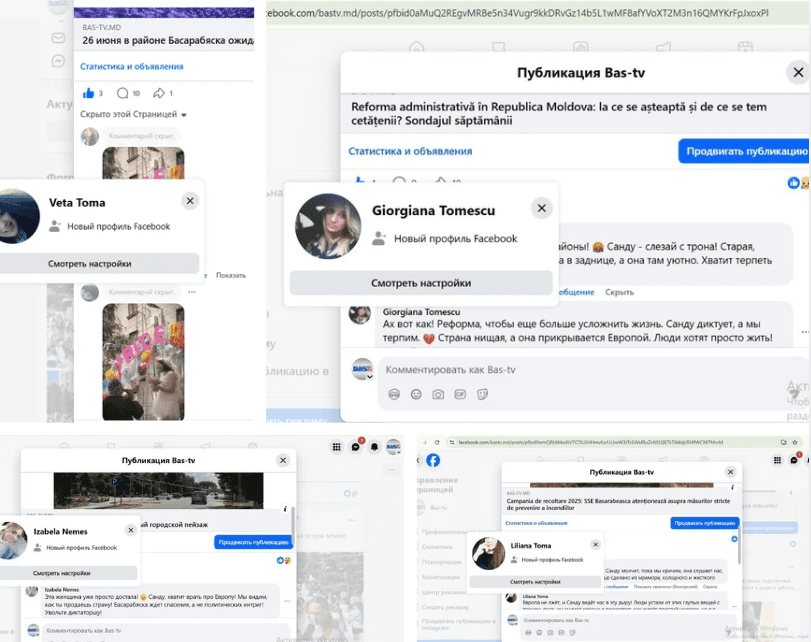Click the comment bubble icon under the 26 июня post
The width and height of the screenshot is (811, 642).
[x=122, y=93]
